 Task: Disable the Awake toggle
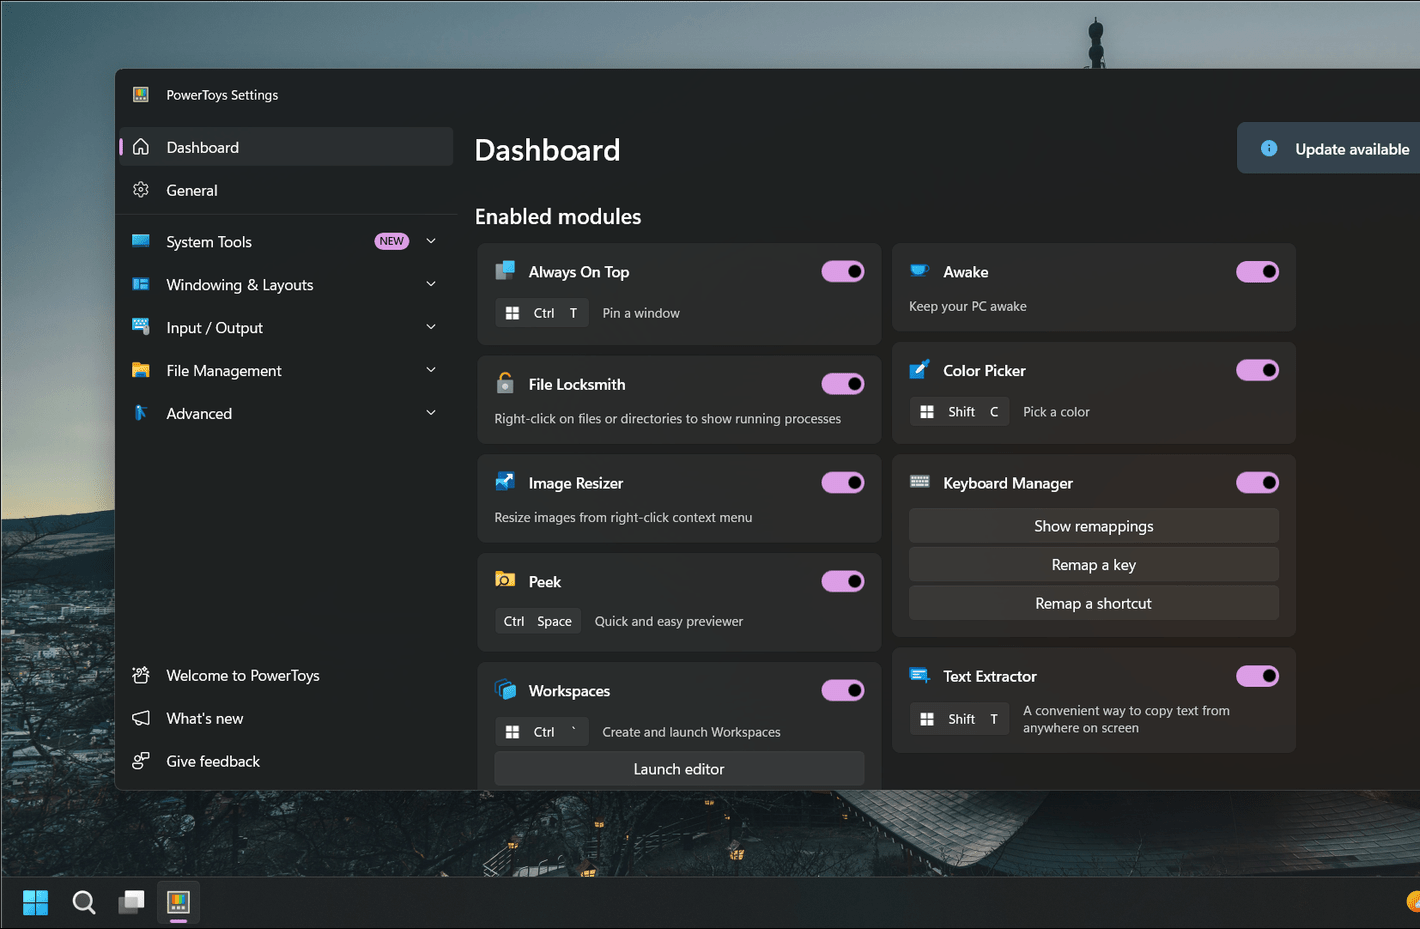click(1257, 271)
